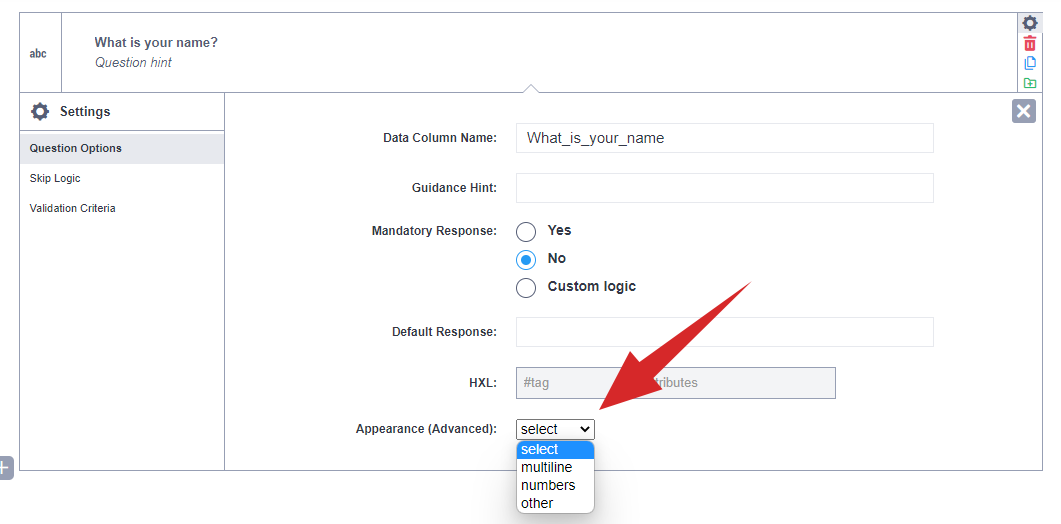Click the plus icon to add question
This screenshot has width=1061, height=524.
click(x=5, y=467)
